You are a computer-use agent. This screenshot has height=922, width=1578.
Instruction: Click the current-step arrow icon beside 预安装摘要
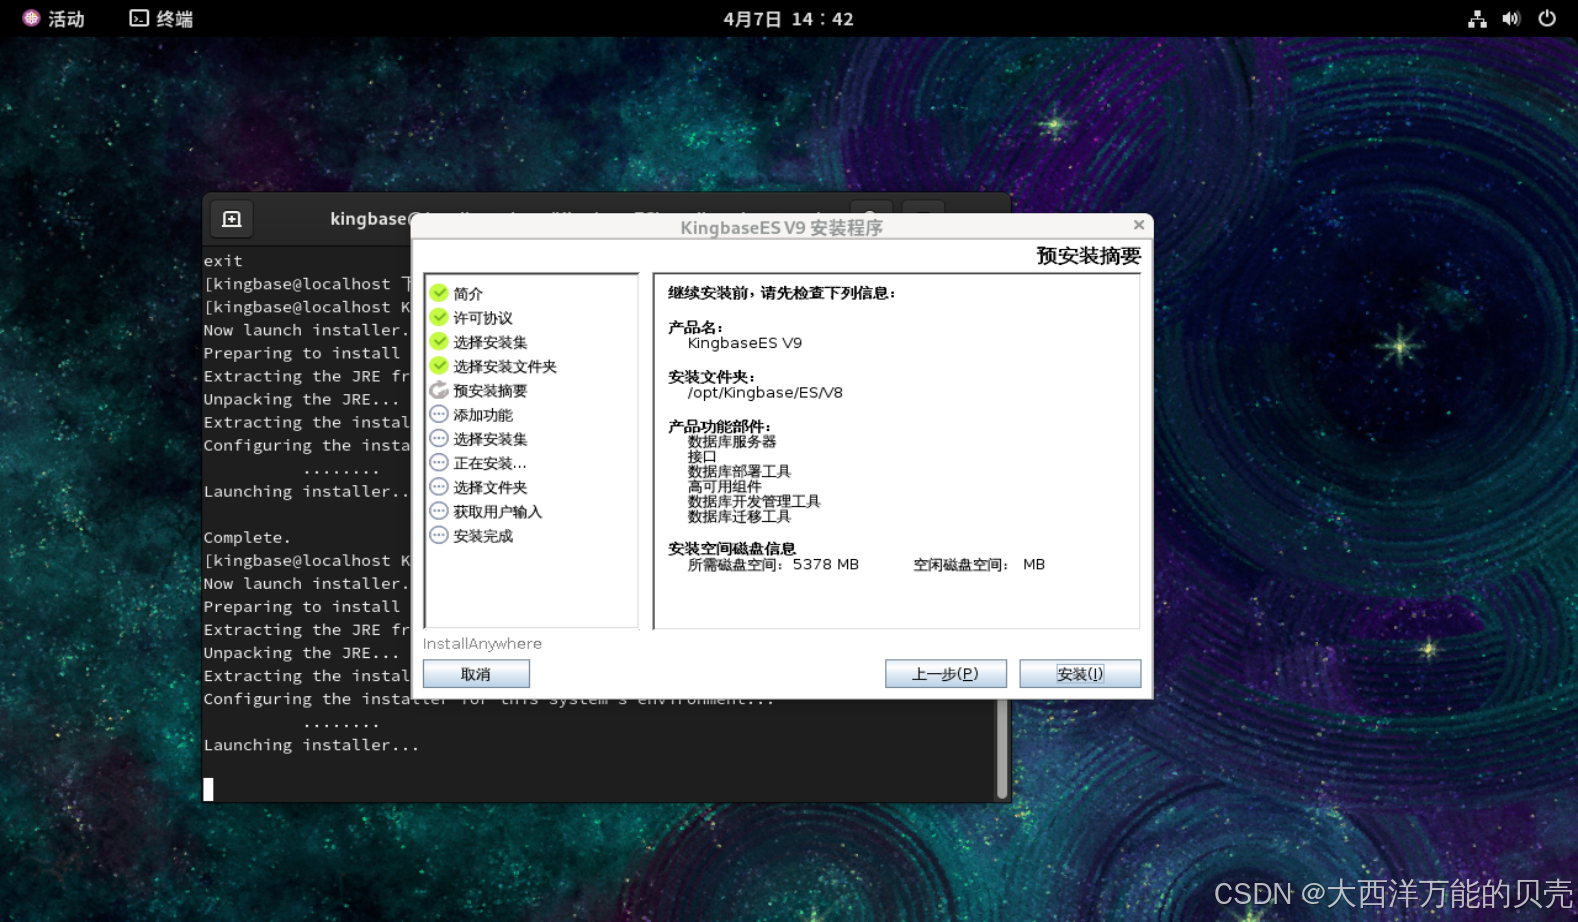(x=439, y=390)
